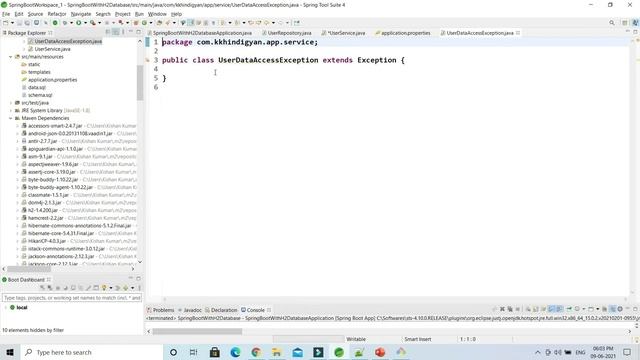Viewport: 640px width, 360px height.
Task: Open the New file dropdown arrow
Action: pos(12,23)
